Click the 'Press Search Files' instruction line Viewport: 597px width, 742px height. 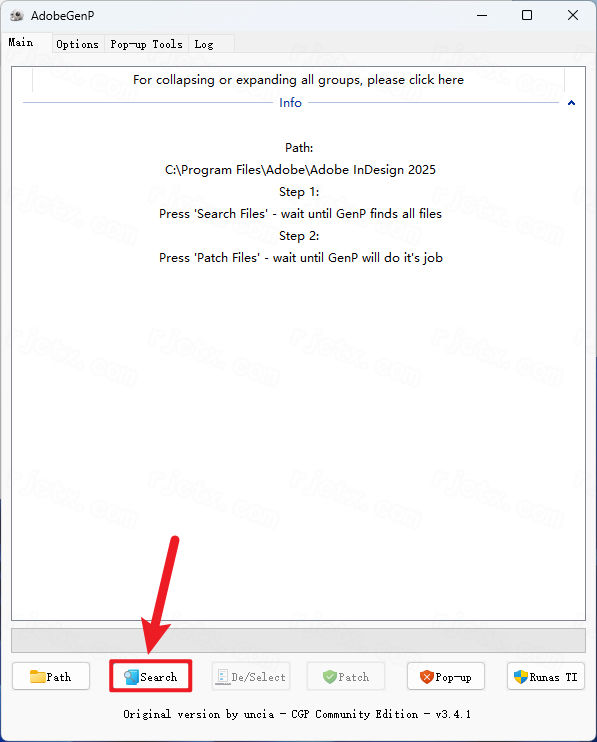tap(300, 214)
